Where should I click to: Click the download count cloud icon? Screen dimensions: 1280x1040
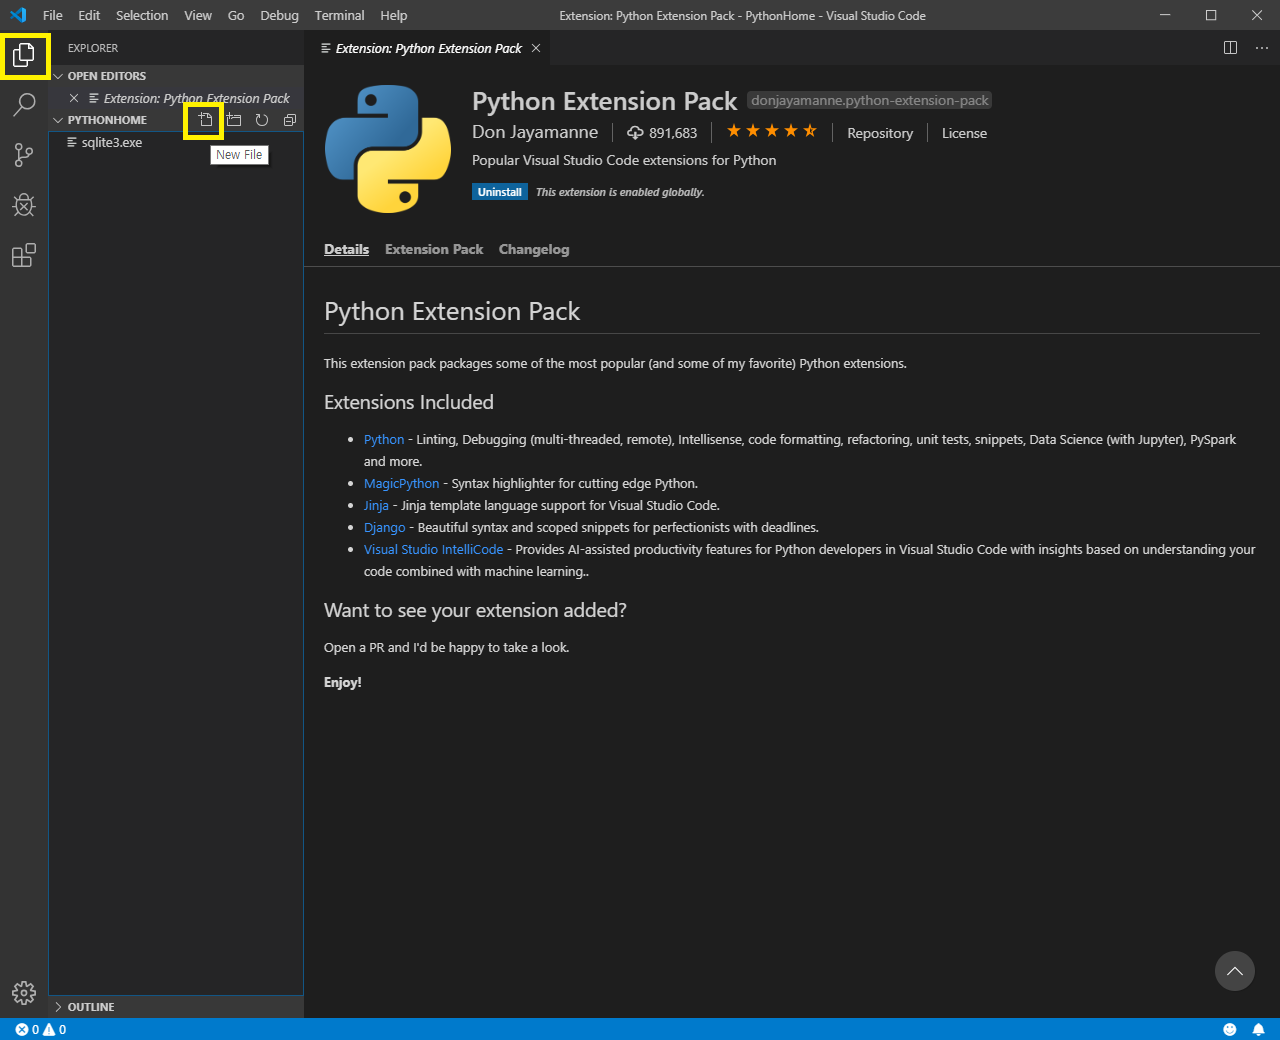tap(635, 133)
